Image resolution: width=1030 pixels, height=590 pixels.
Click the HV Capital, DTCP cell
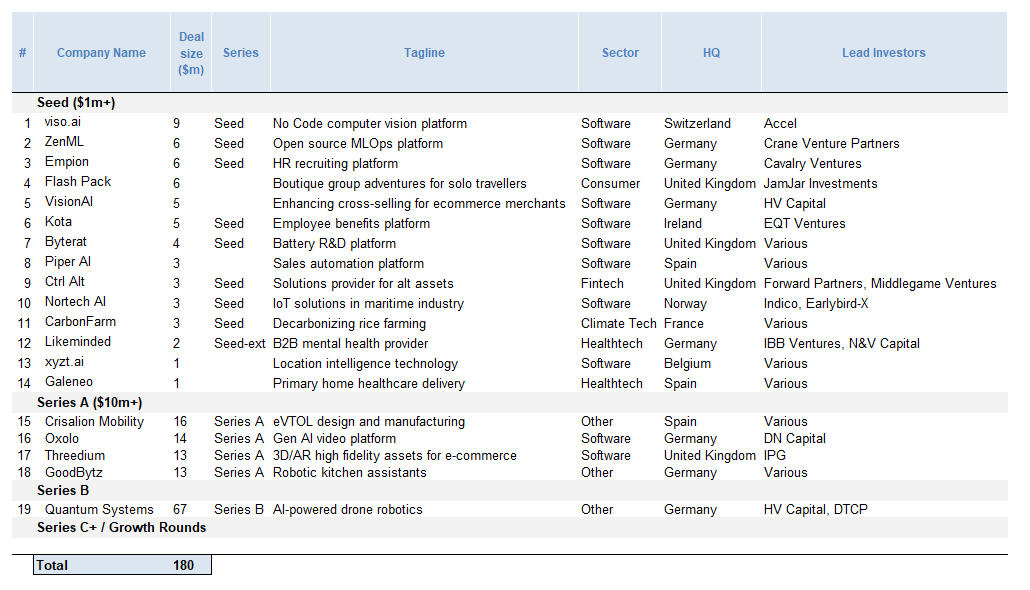point(816,509)
